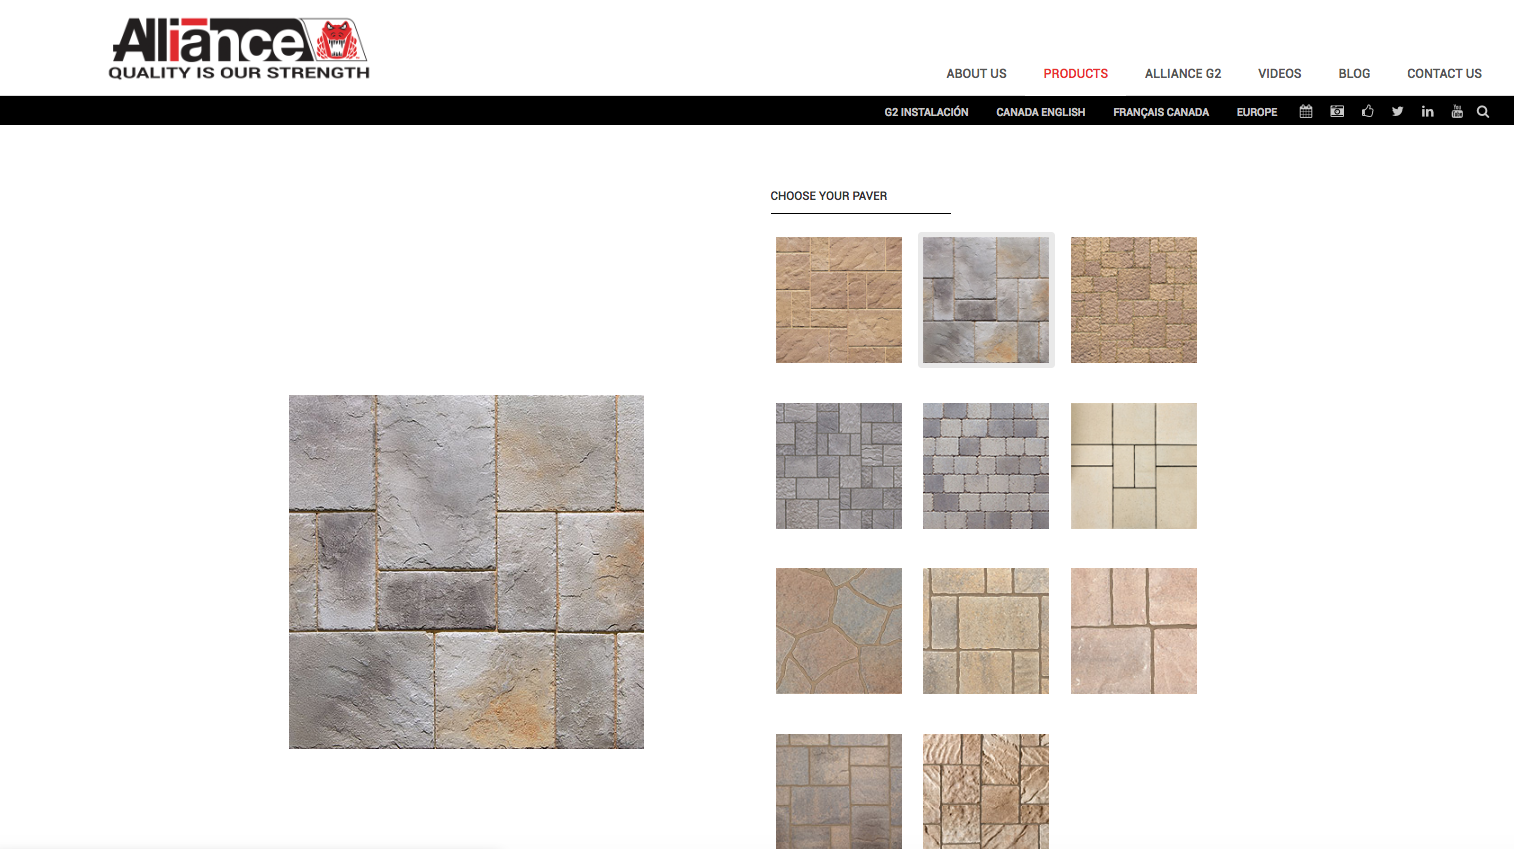
Task: Open the Products menu
Action: [x=1075, y=74]
